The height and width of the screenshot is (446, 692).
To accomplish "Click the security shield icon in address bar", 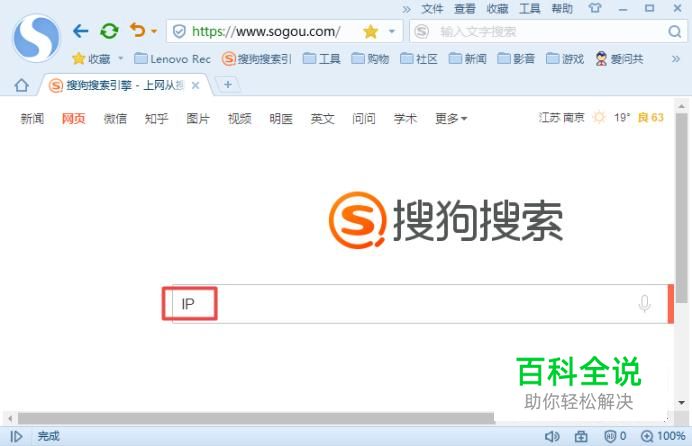I will click(179, 31).
